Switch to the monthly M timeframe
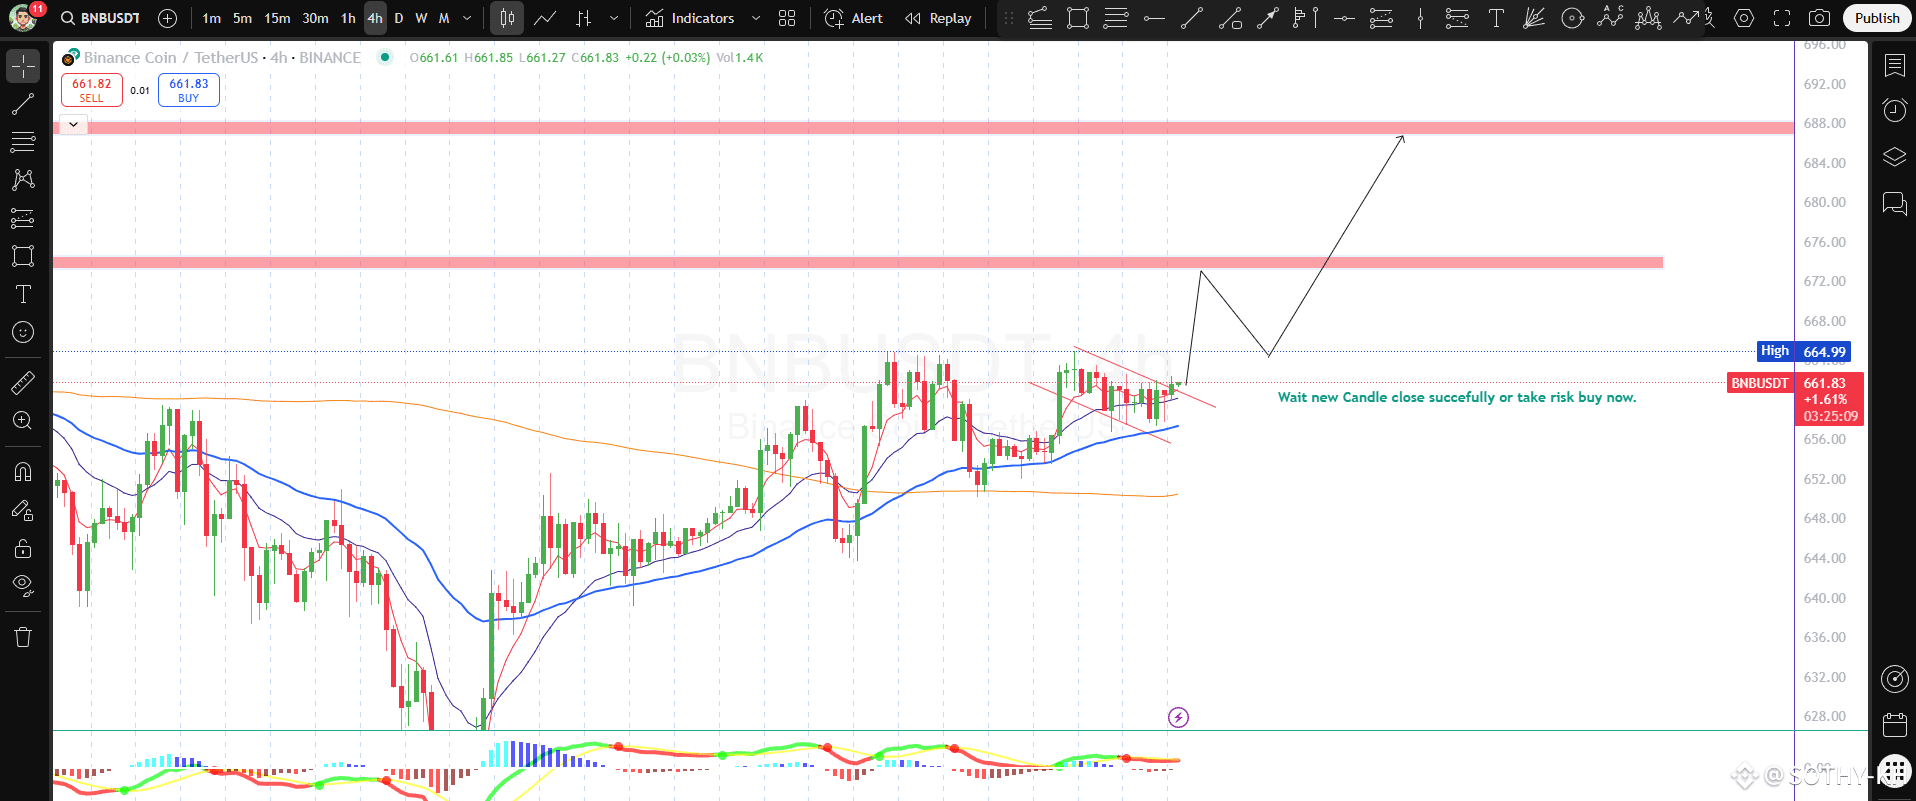Viewport: 1916px width, 801px height. tap(444, 18)
